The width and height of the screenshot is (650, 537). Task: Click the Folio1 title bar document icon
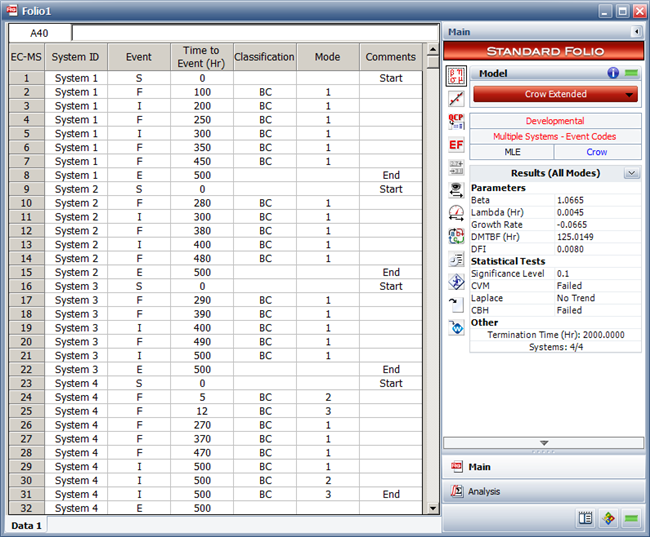12,10
